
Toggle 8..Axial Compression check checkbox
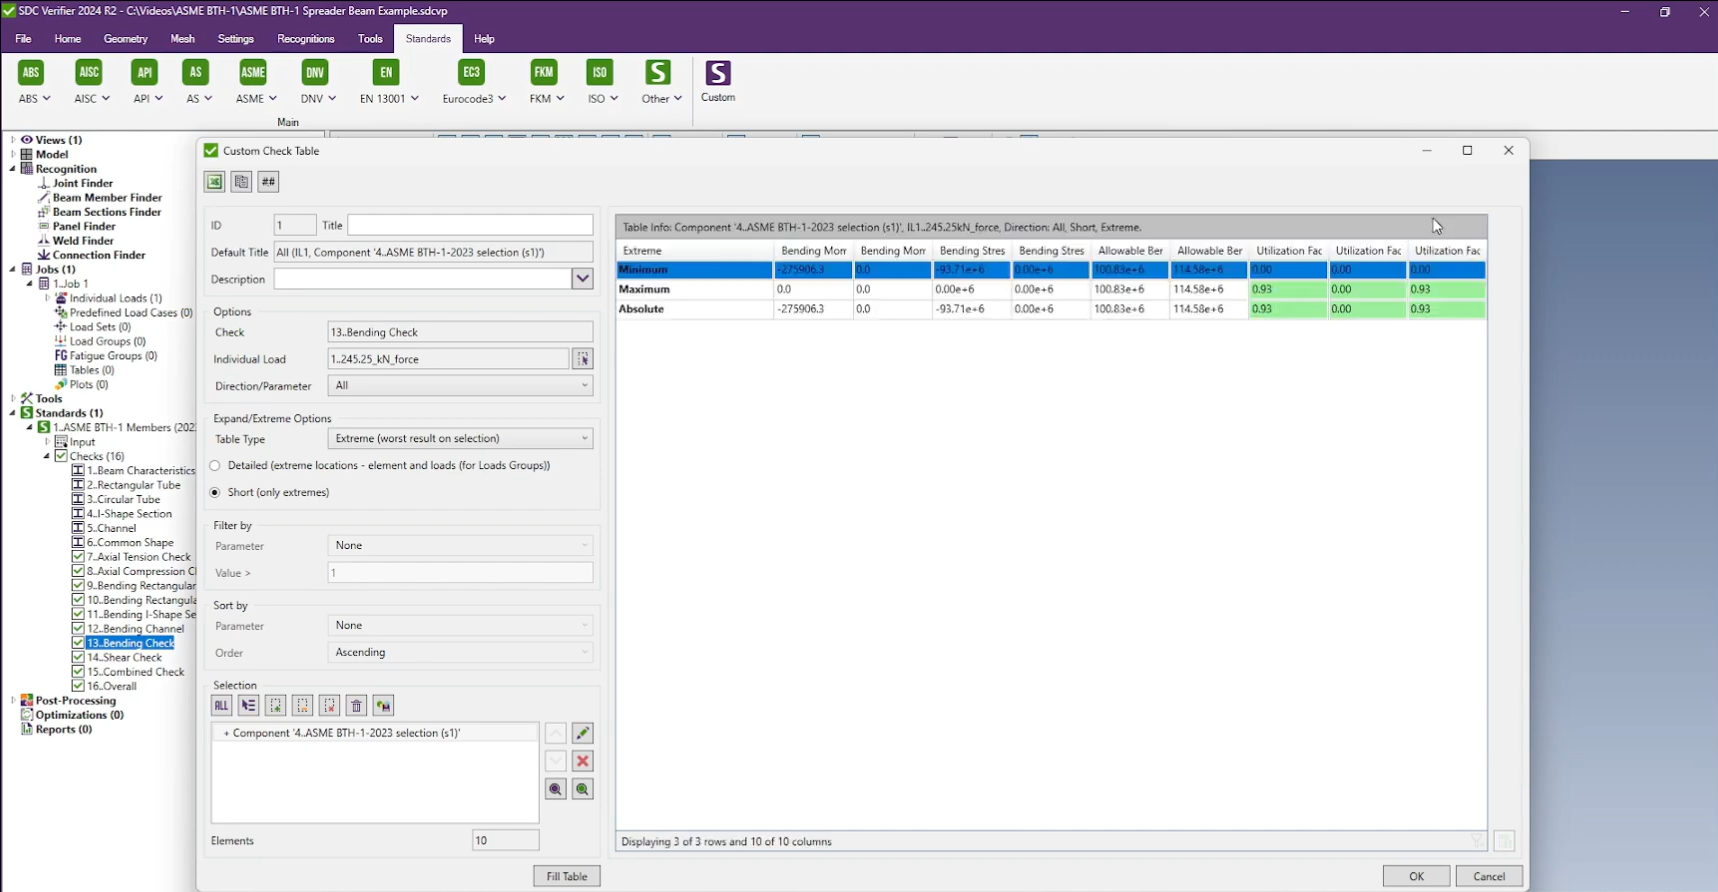(x=78, y=571)
